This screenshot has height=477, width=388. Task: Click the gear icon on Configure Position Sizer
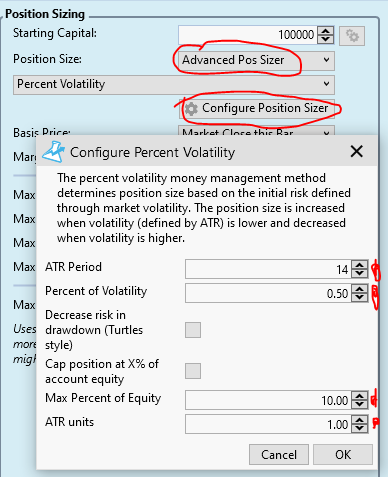191,109
